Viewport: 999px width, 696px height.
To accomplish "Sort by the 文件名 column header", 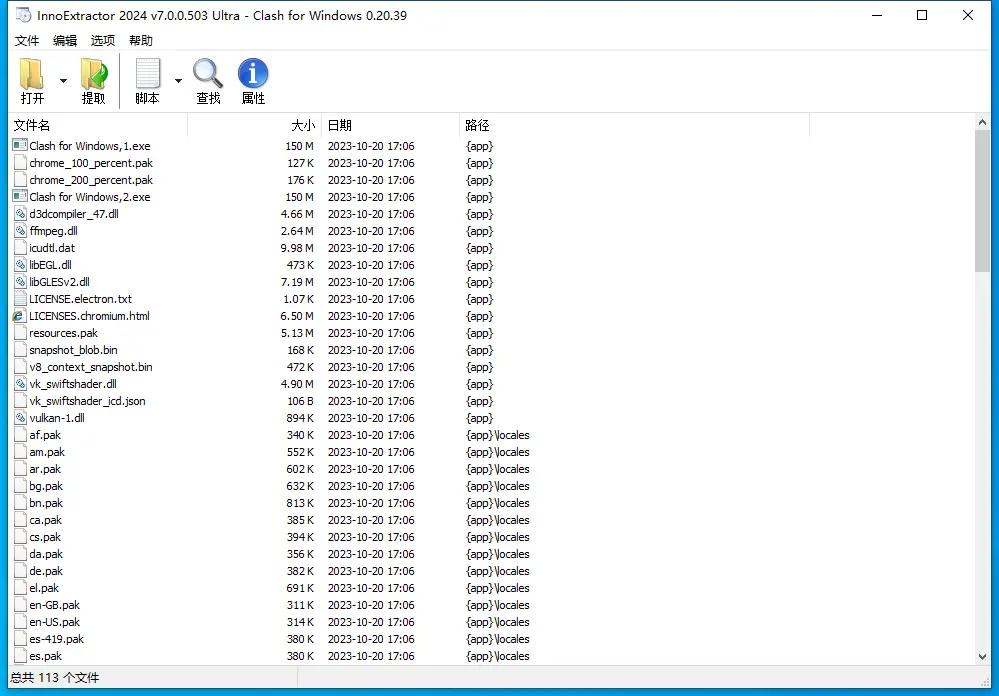I will [x=98, y=125].
